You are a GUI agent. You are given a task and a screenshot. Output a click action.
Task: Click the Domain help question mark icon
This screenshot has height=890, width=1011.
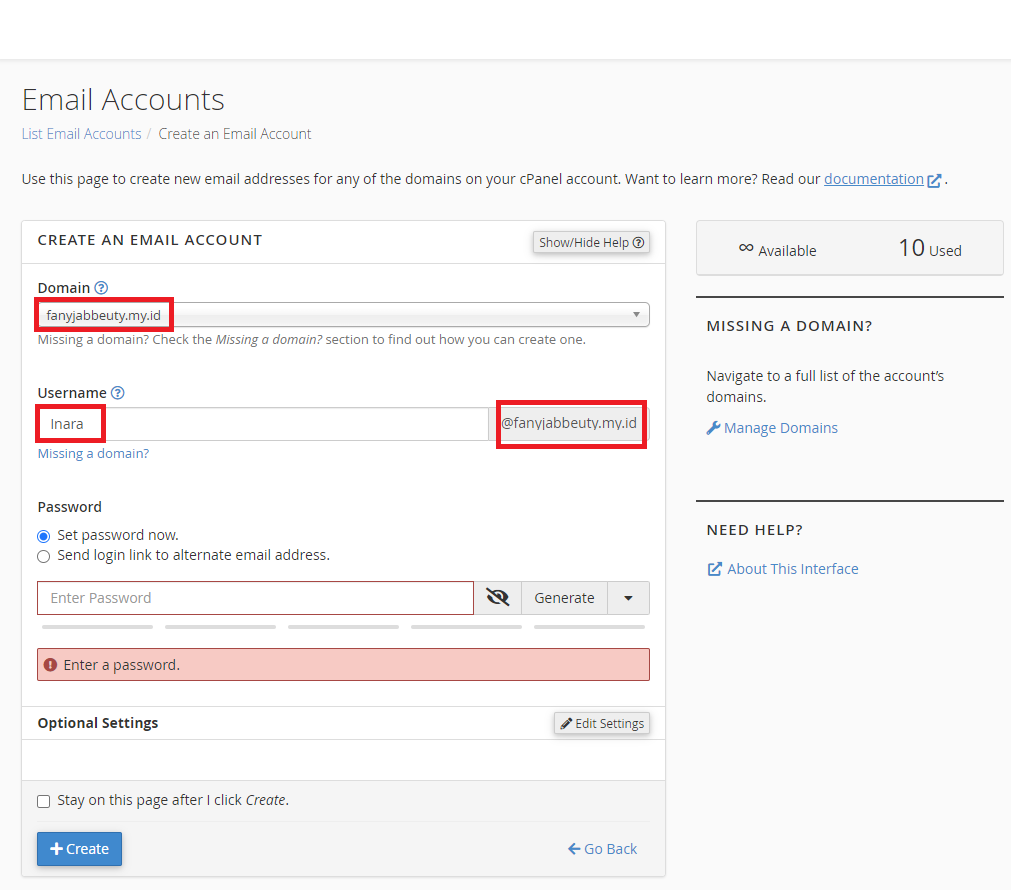pos(101,288)
